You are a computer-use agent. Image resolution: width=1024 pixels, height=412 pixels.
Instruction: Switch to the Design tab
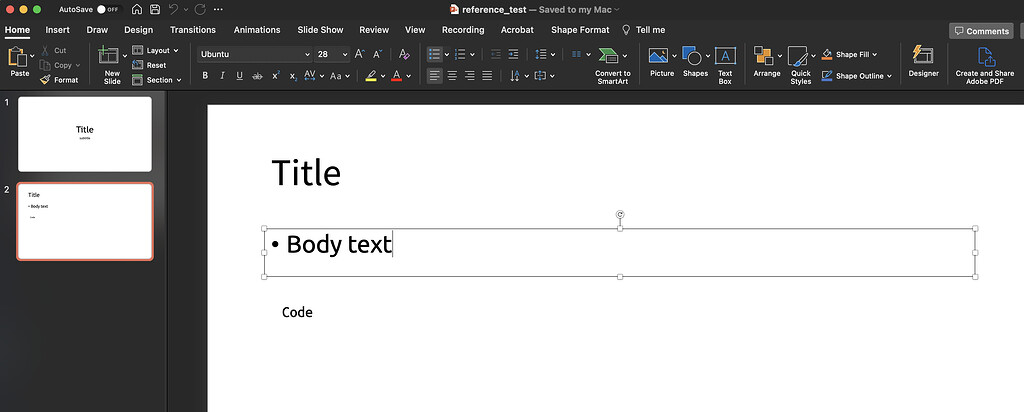coord(138,30)
